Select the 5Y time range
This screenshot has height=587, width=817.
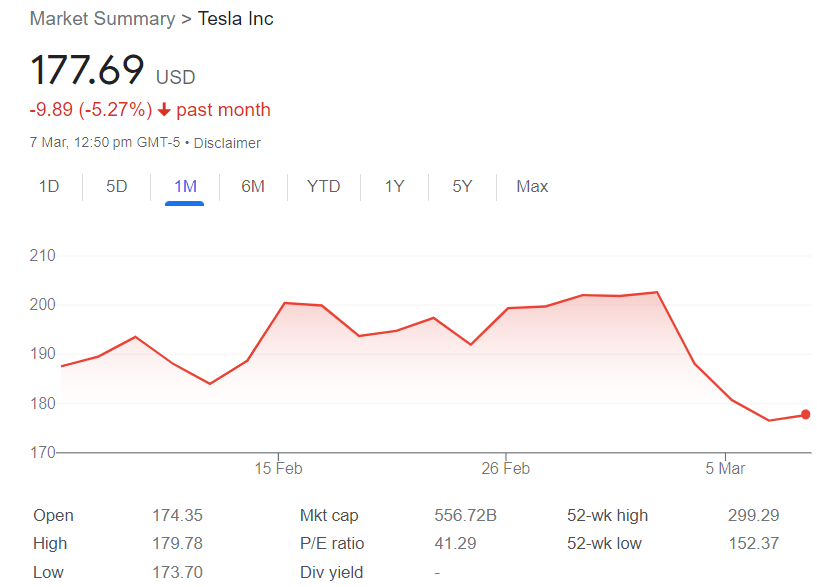click(x=462, y=186)
